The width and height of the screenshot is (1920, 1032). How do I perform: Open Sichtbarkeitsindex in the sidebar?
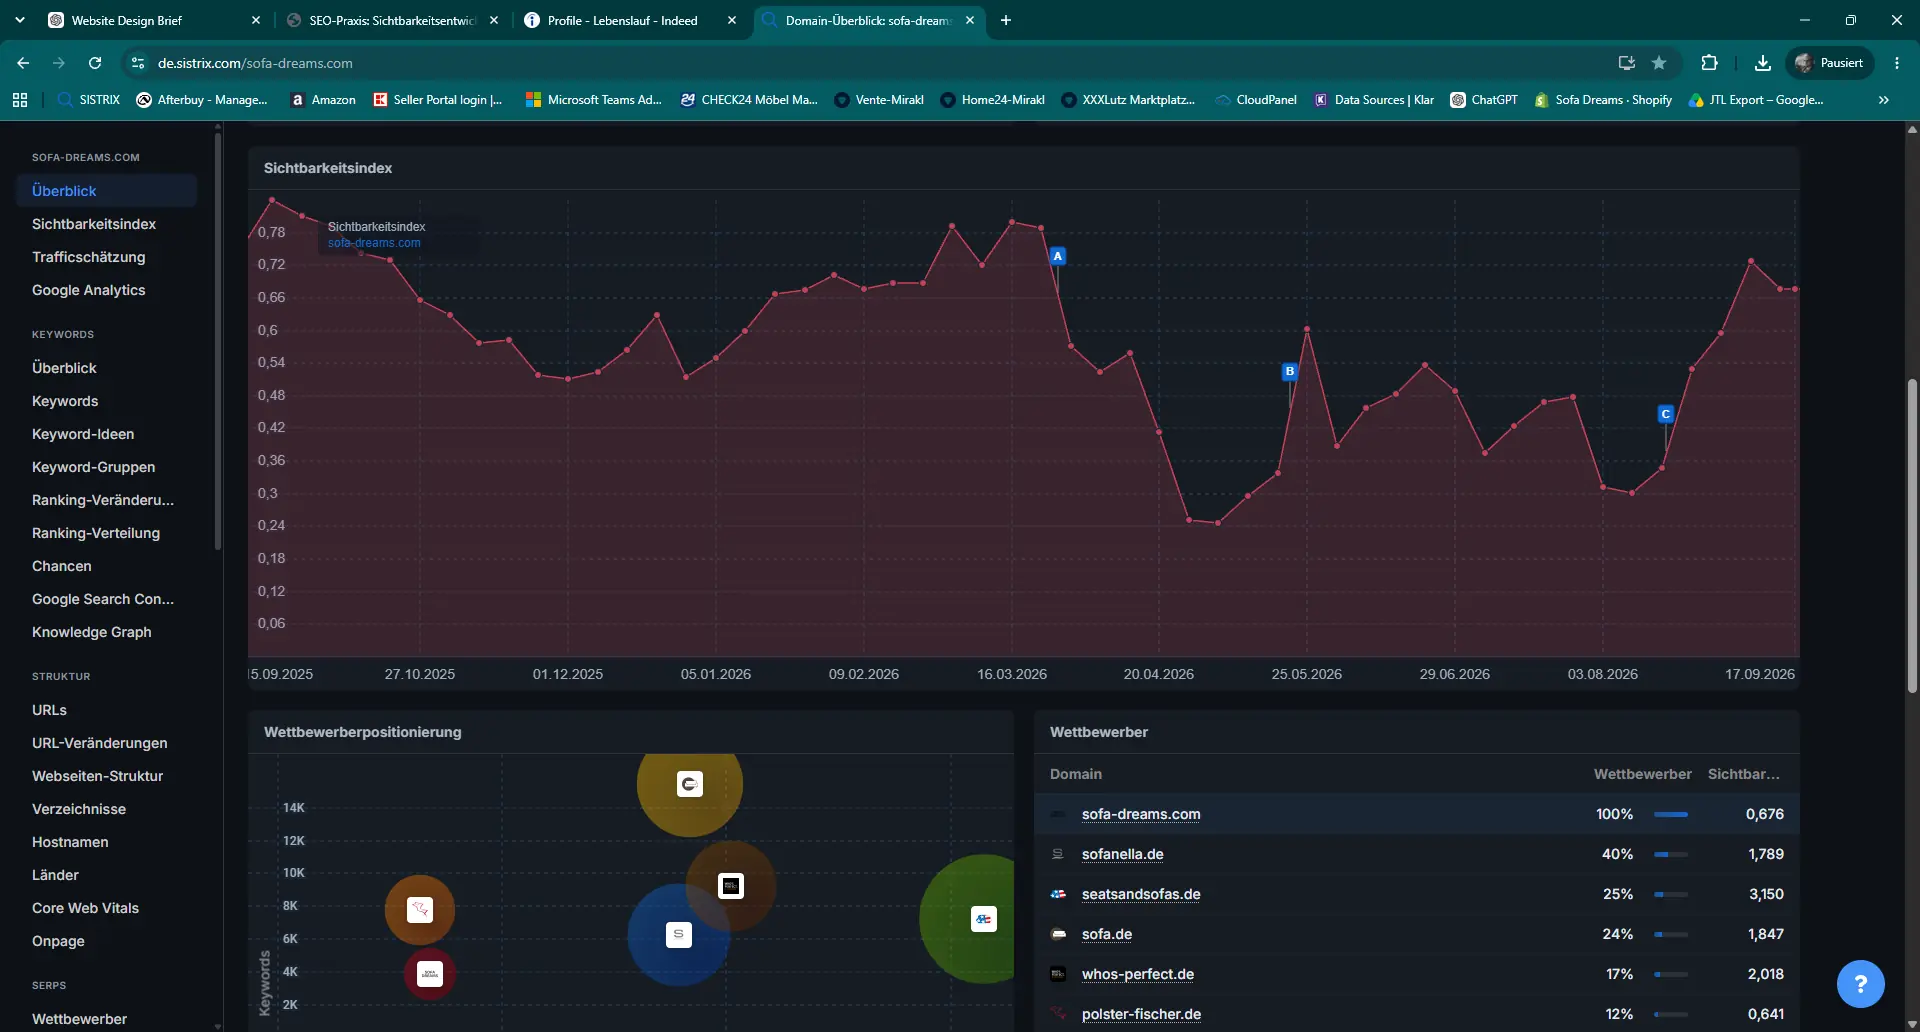coord(94,224)
